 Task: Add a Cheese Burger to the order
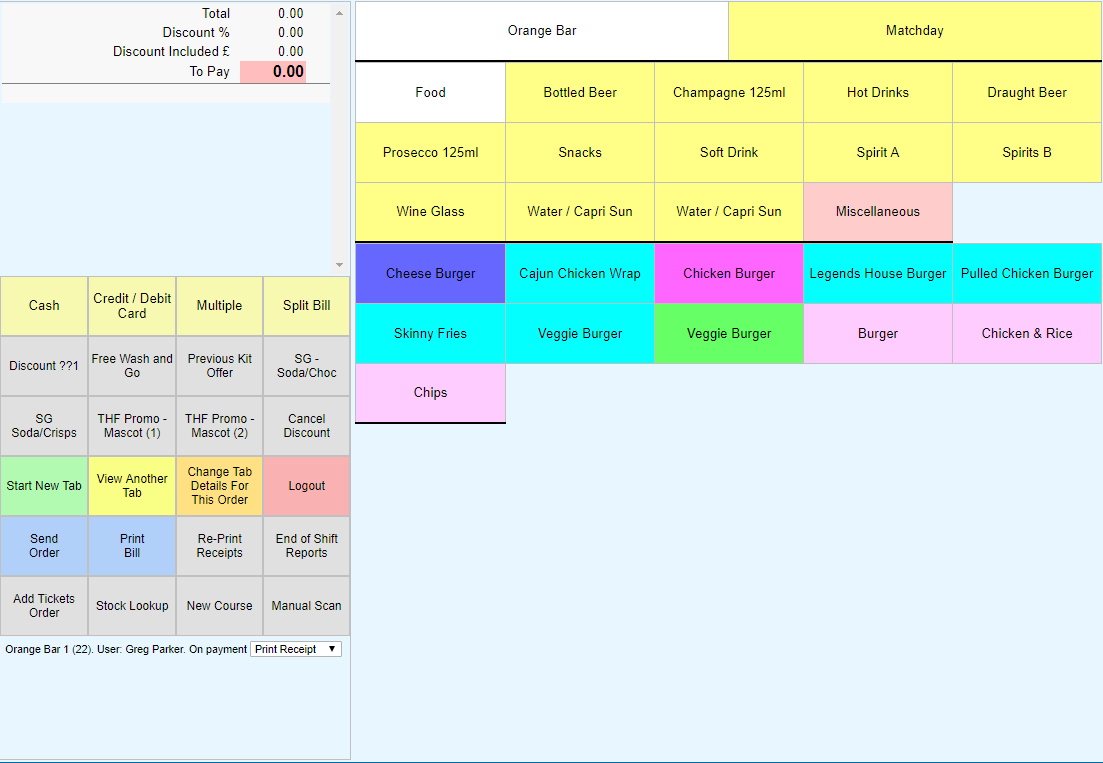pos(431,274)
